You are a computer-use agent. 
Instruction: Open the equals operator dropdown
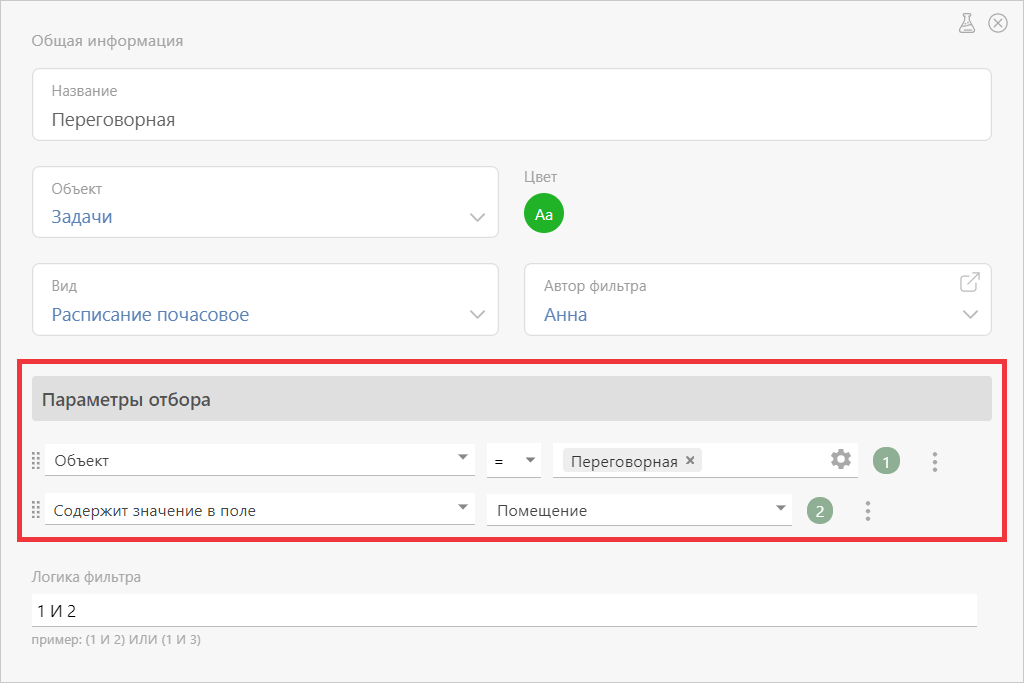pyautogui.click(x=514, y=460)
